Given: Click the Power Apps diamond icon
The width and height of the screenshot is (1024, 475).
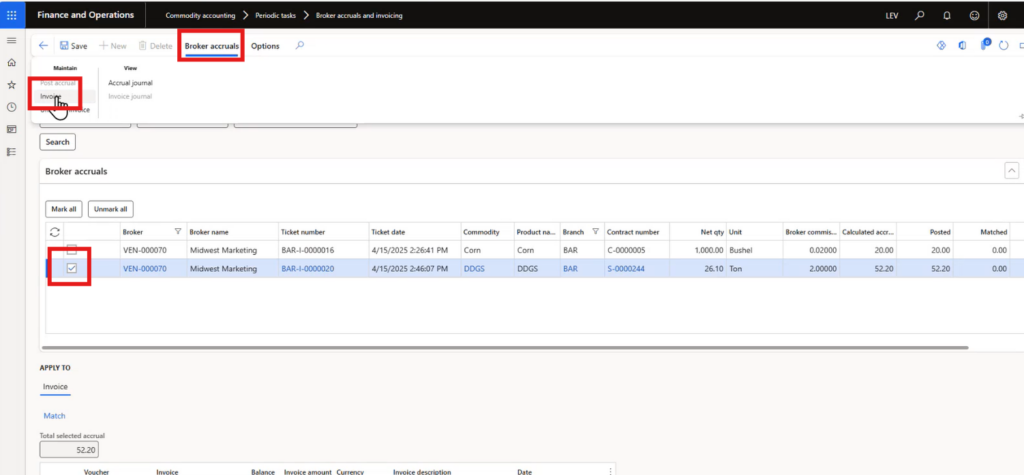Looking at the screenshot, I should (941, 46).
